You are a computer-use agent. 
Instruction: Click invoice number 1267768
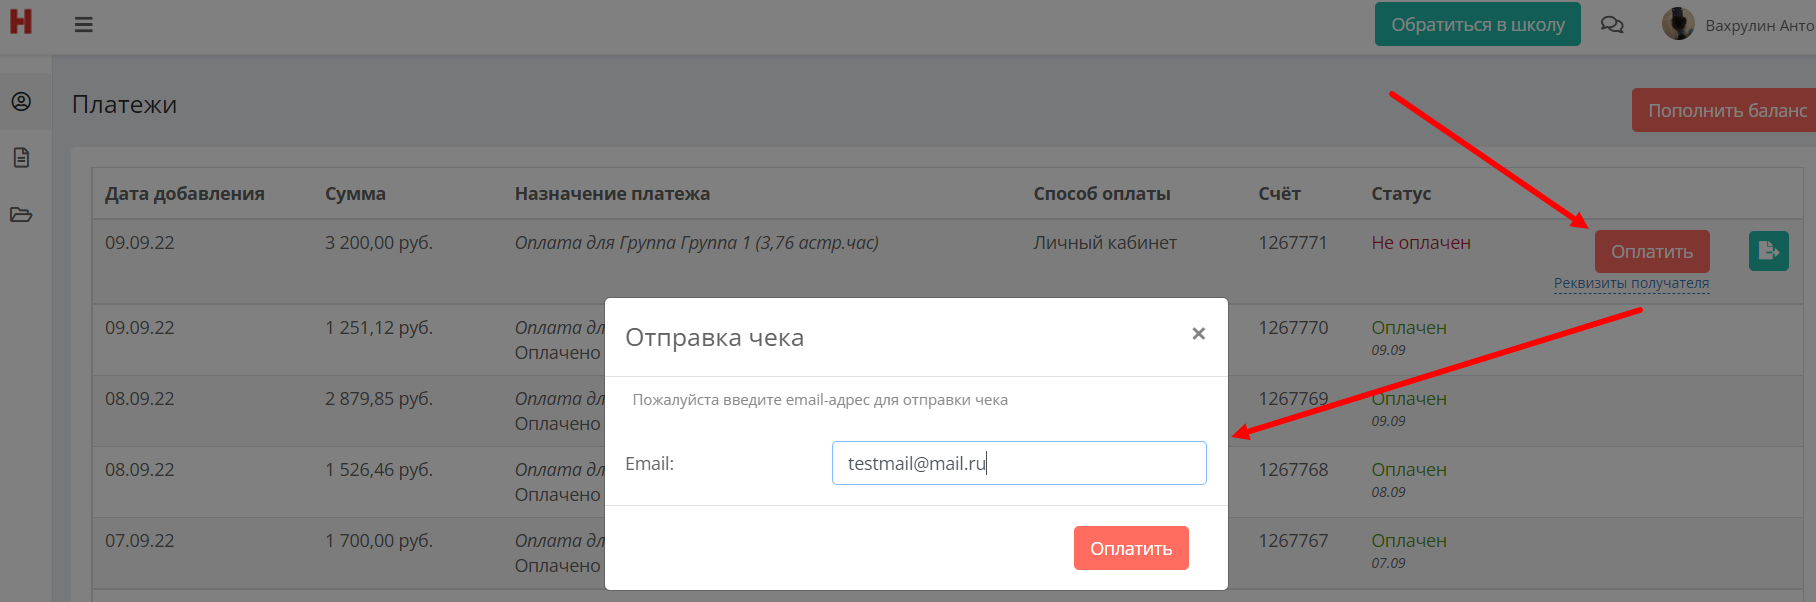click(1293, 469)
